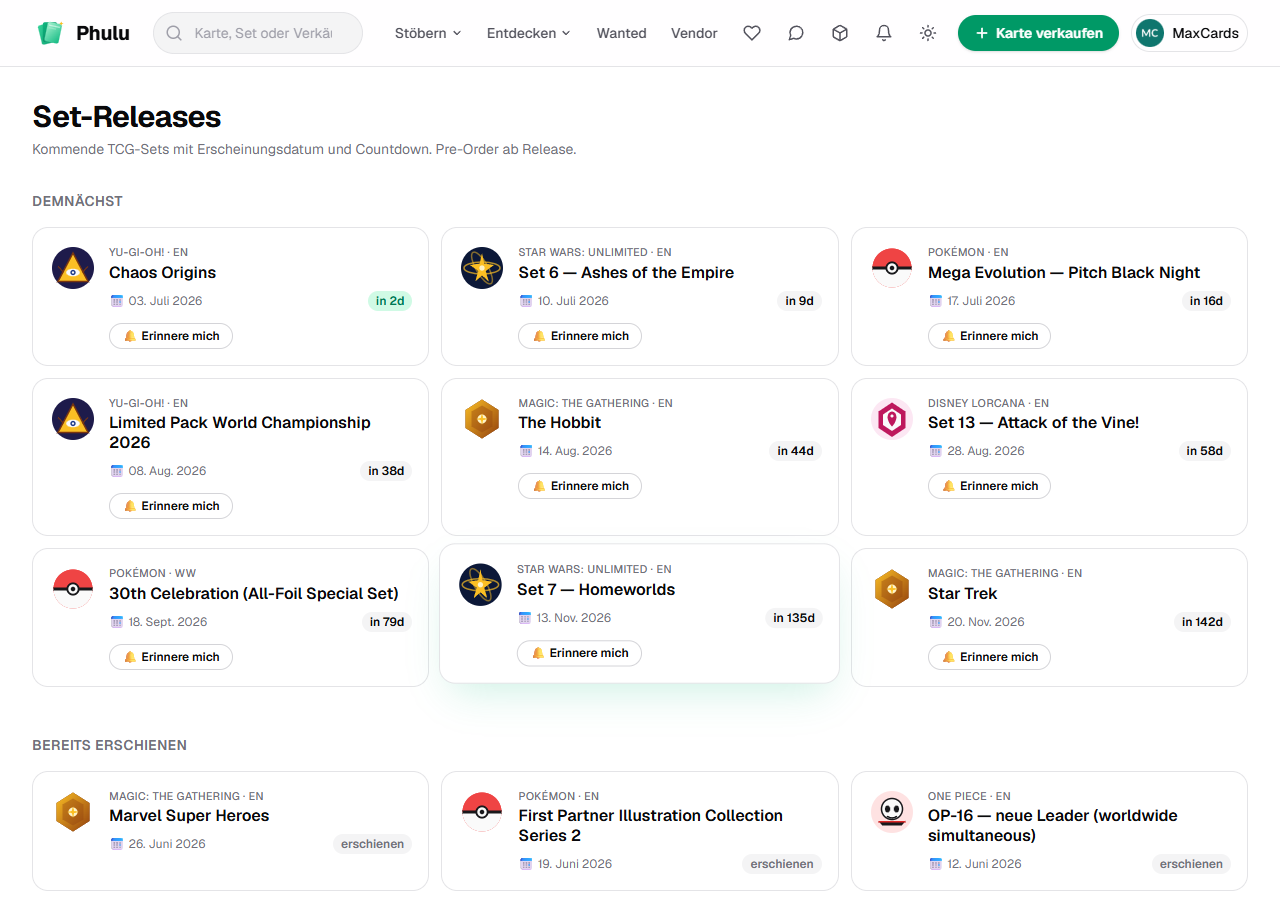Open the orders box icon
The width and height of the screenshot is (1280, 900).
840,33
